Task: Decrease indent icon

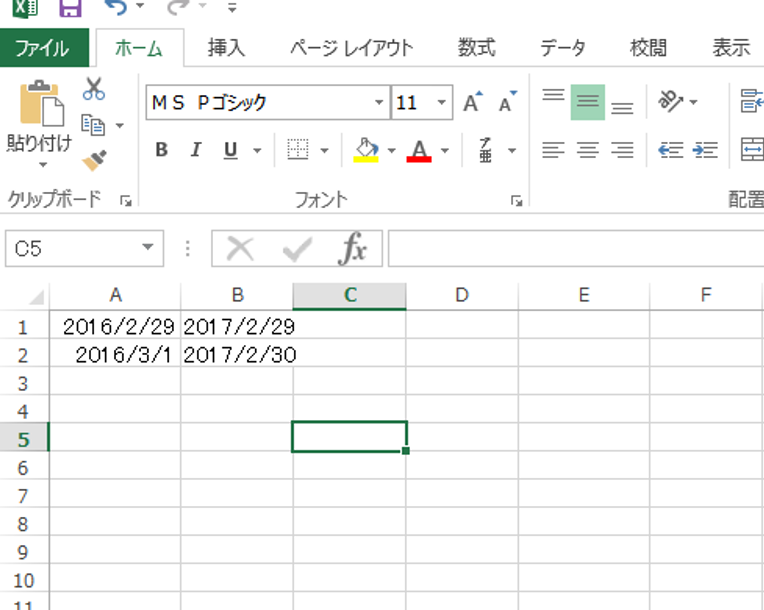Action: click(671, 150)
